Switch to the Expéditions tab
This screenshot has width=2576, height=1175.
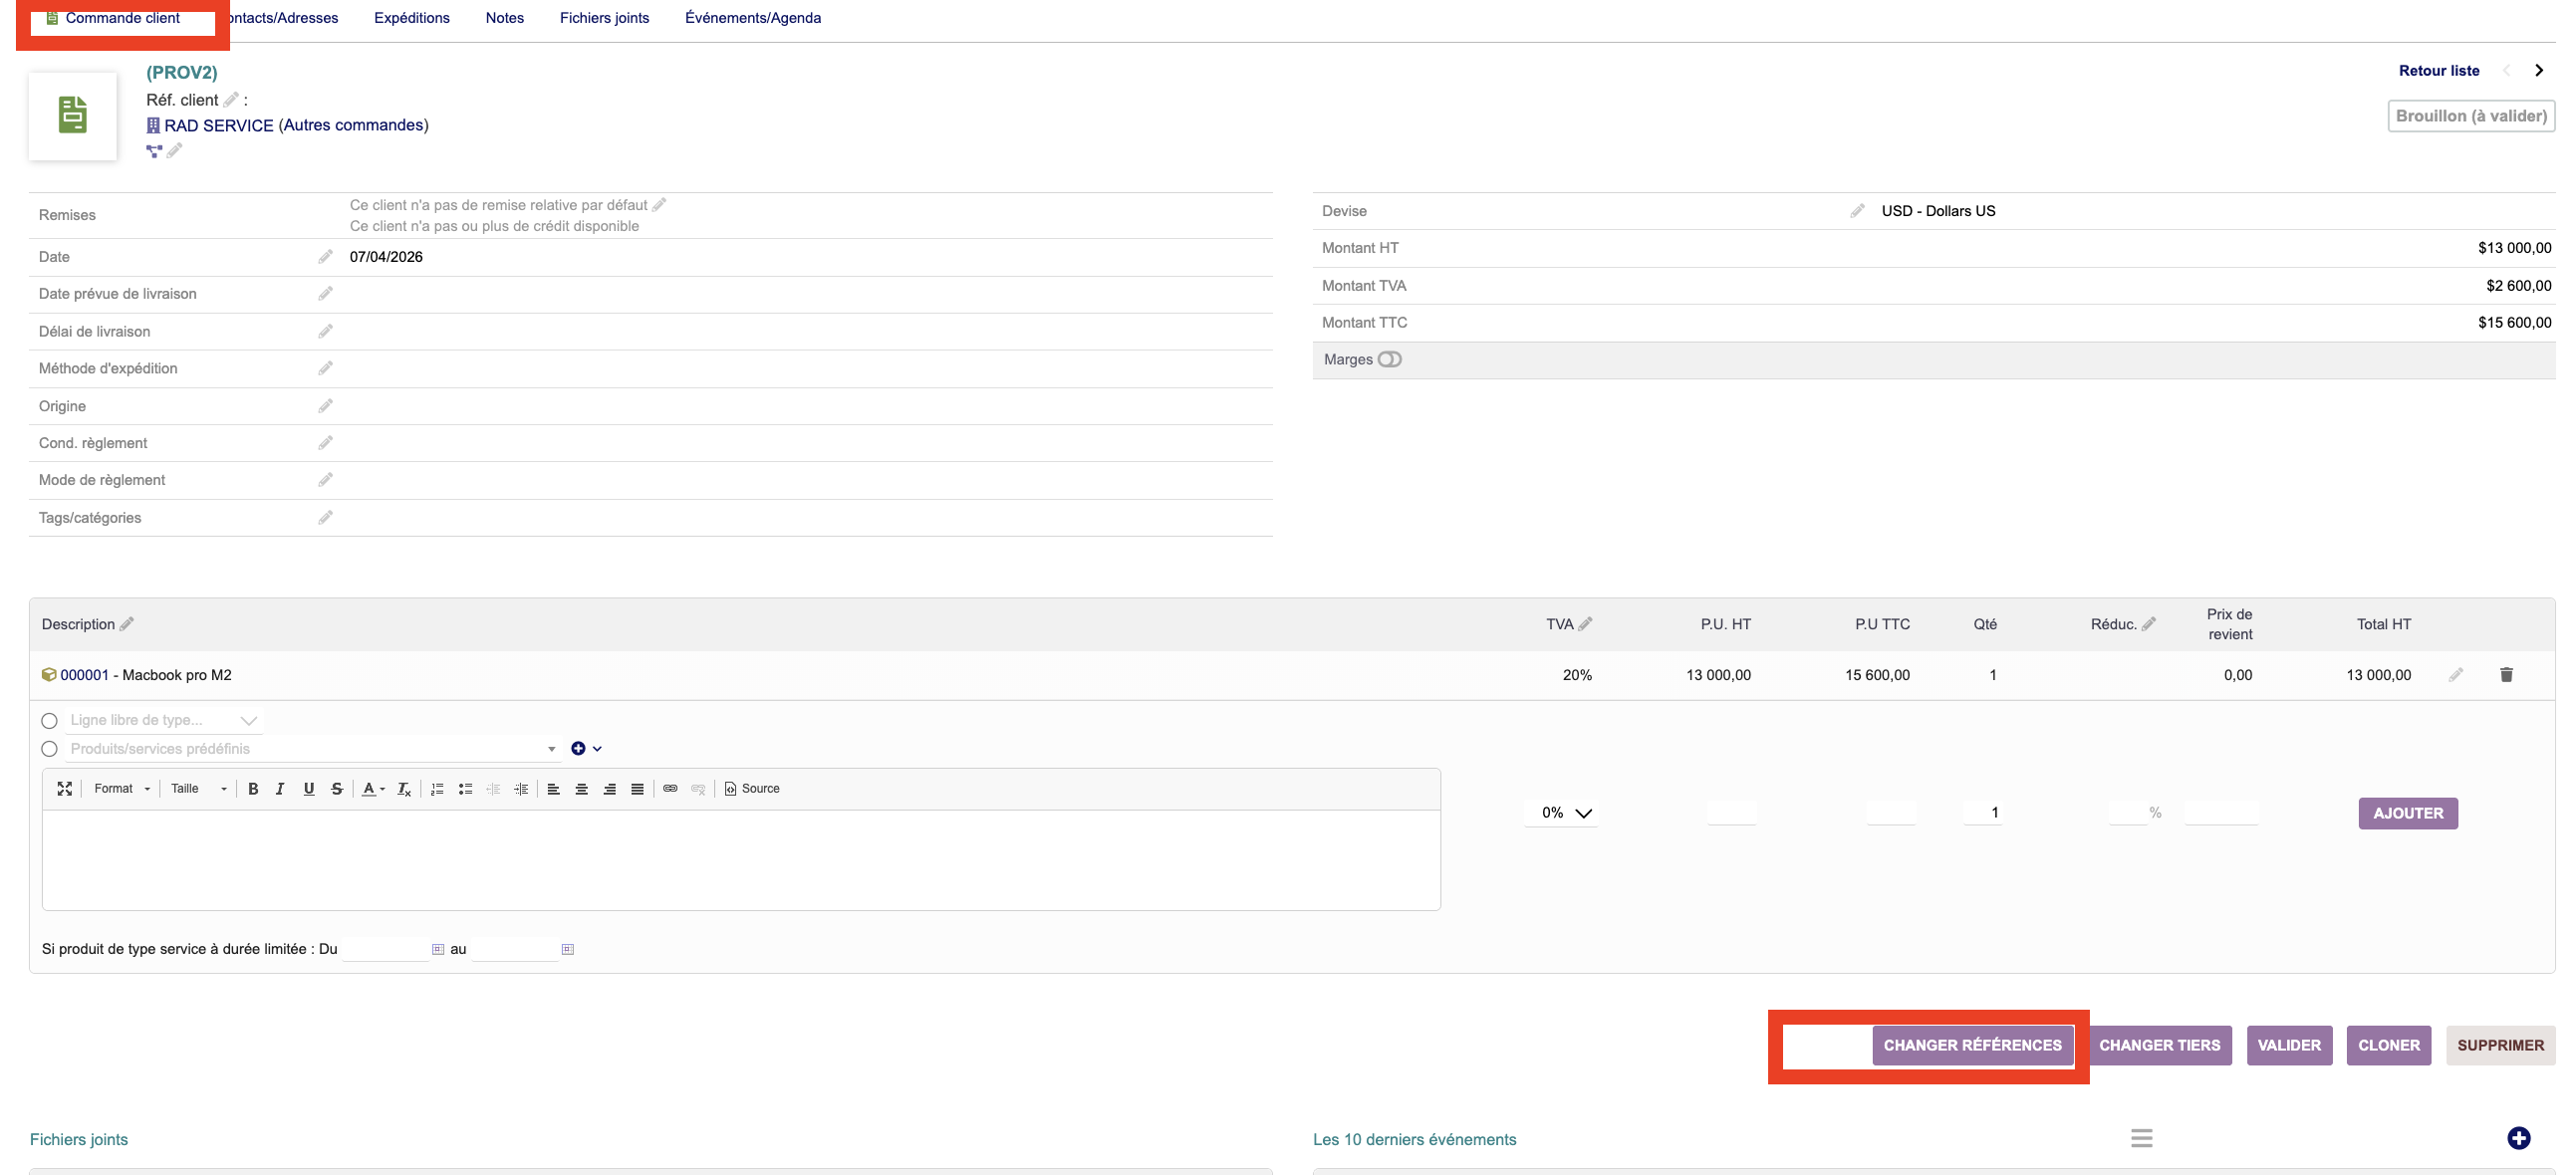(411, 18)
